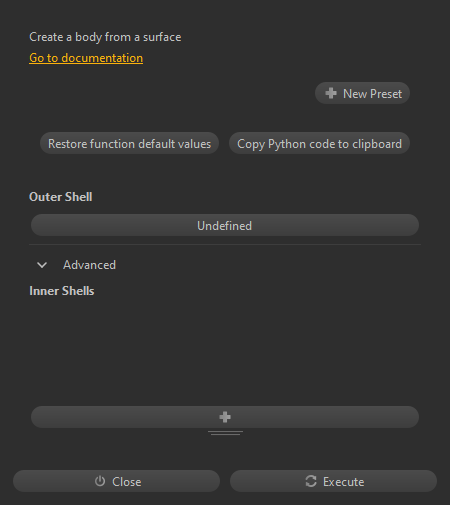Click the Inner Shells heading

(62, 291)
